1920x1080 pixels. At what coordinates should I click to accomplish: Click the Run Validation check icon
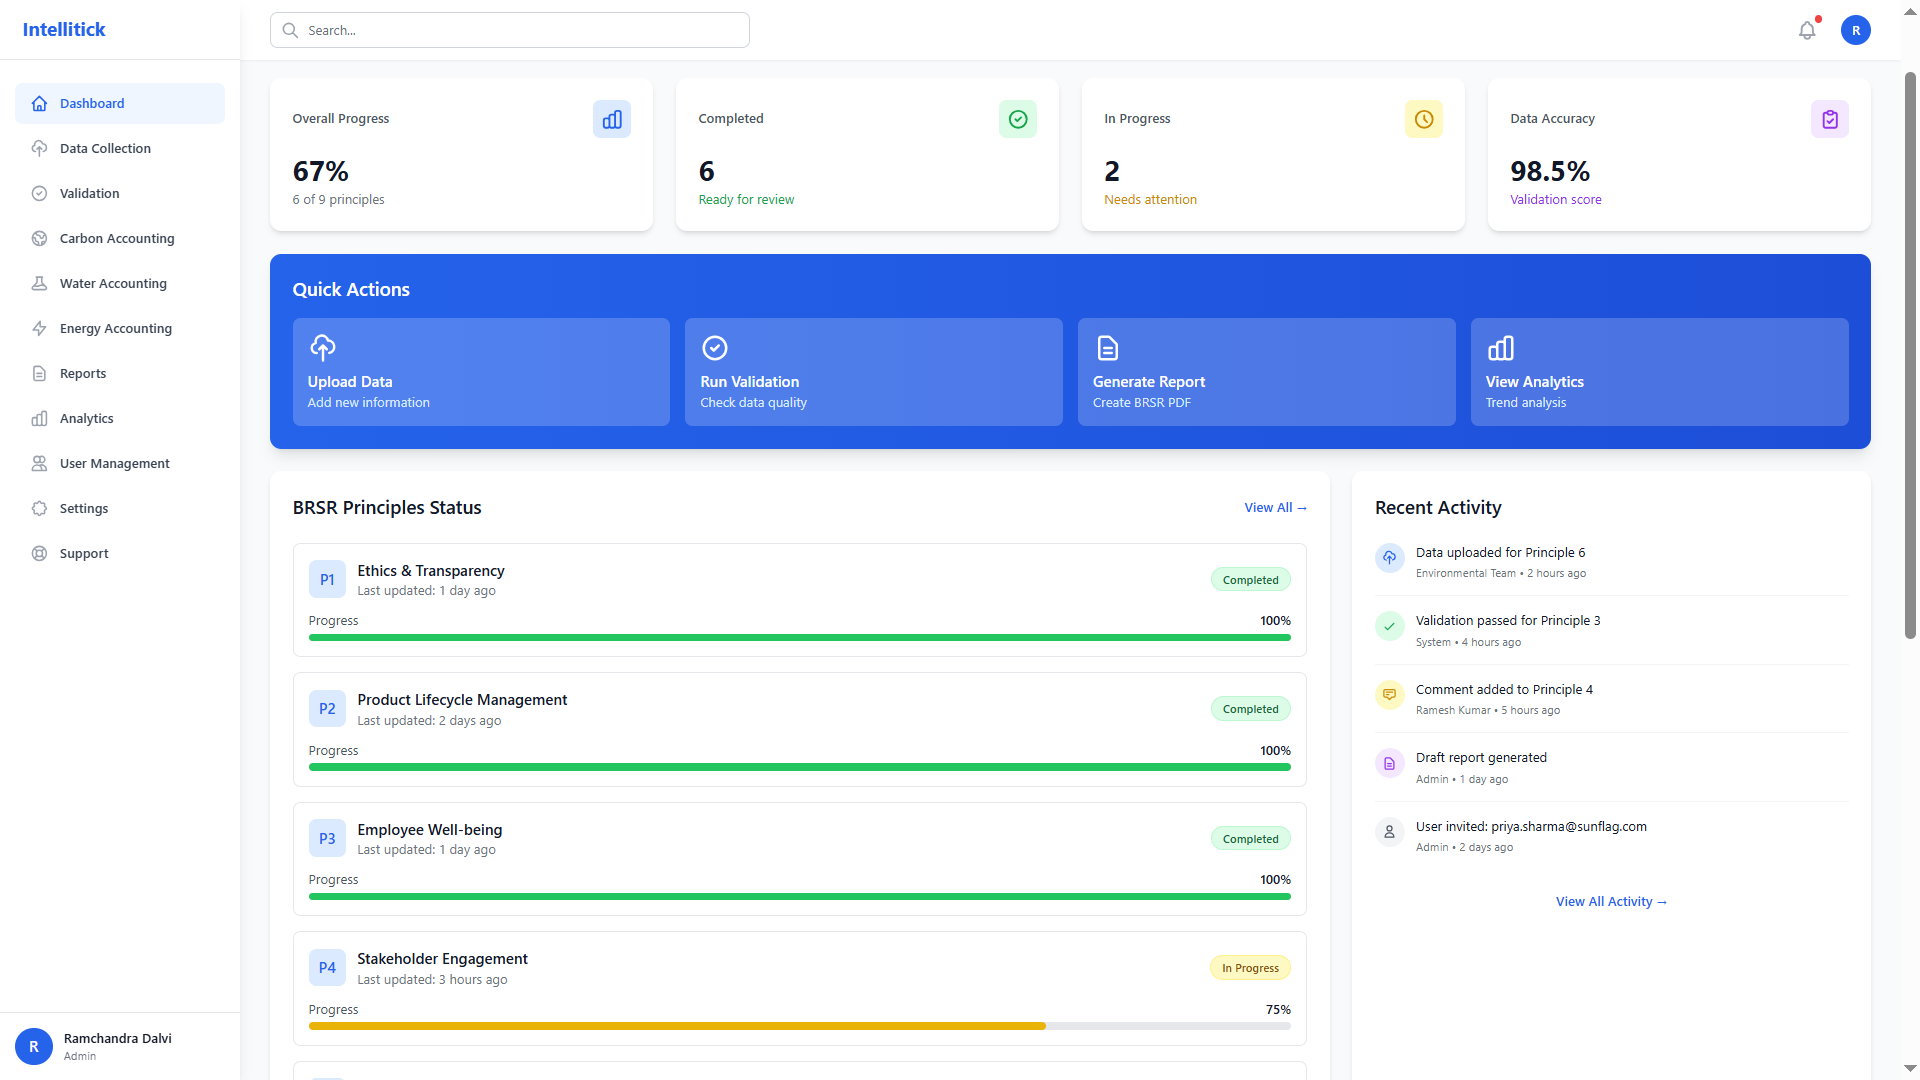tap(715, 347)
